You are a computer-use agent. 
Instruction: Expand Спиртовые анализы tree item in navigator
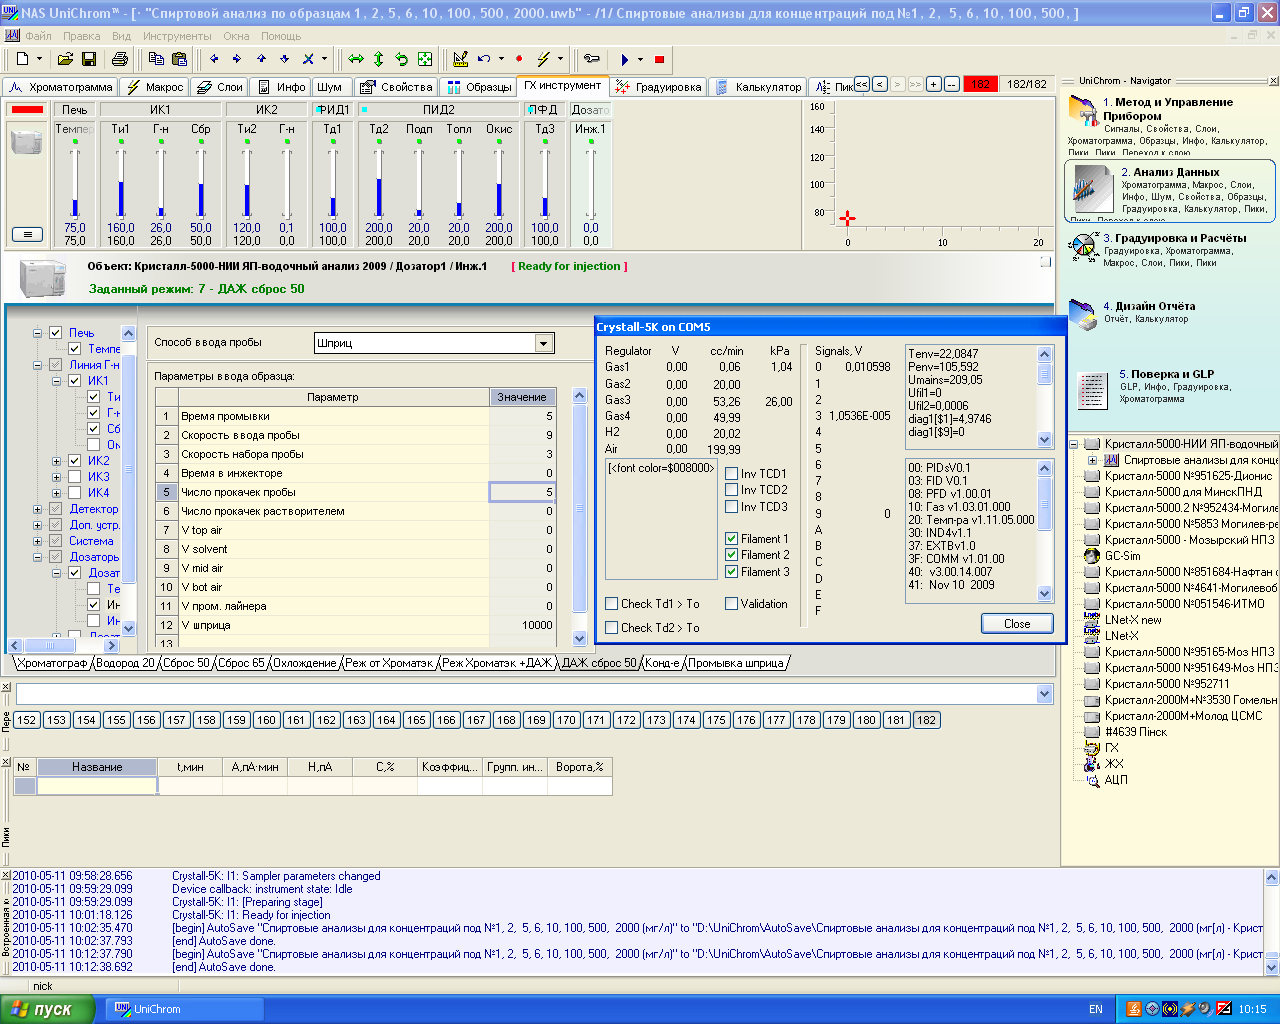pyautogui.click(x=1092, y=460)
